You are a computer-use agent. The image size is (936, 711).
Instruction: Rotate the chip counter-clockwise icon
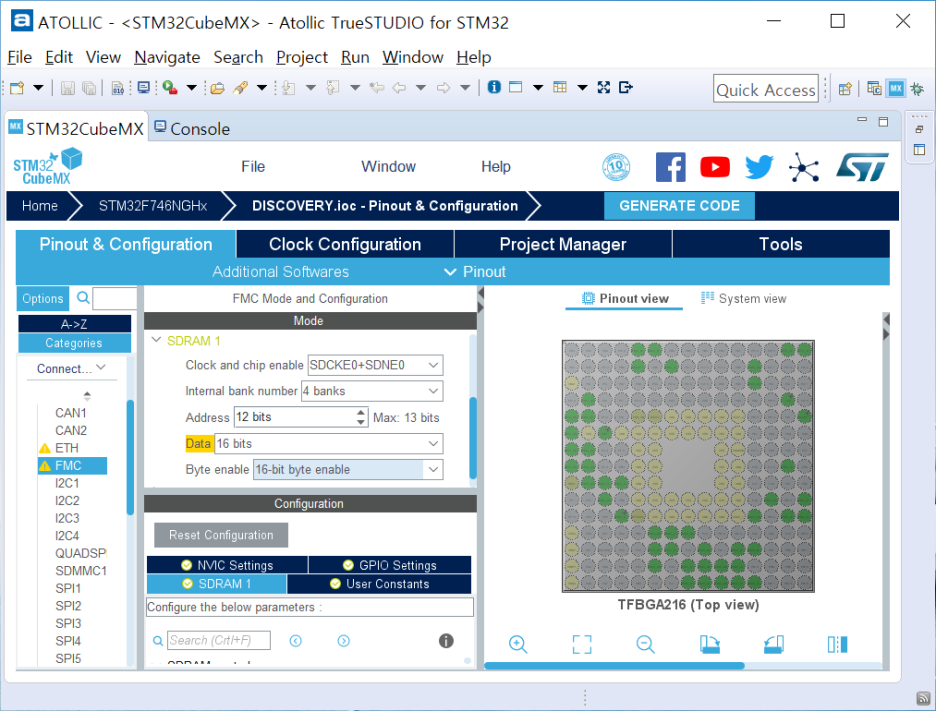(x=774, y=644)
